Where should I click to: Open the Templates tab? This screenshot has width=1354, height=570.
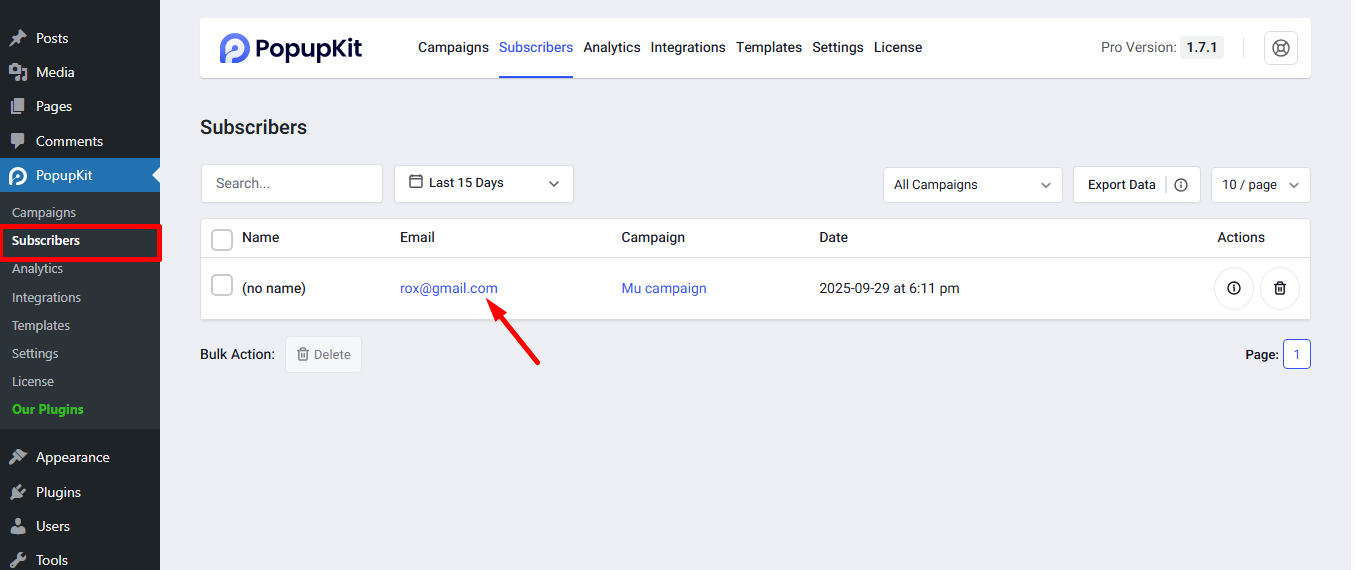[769, 47]
